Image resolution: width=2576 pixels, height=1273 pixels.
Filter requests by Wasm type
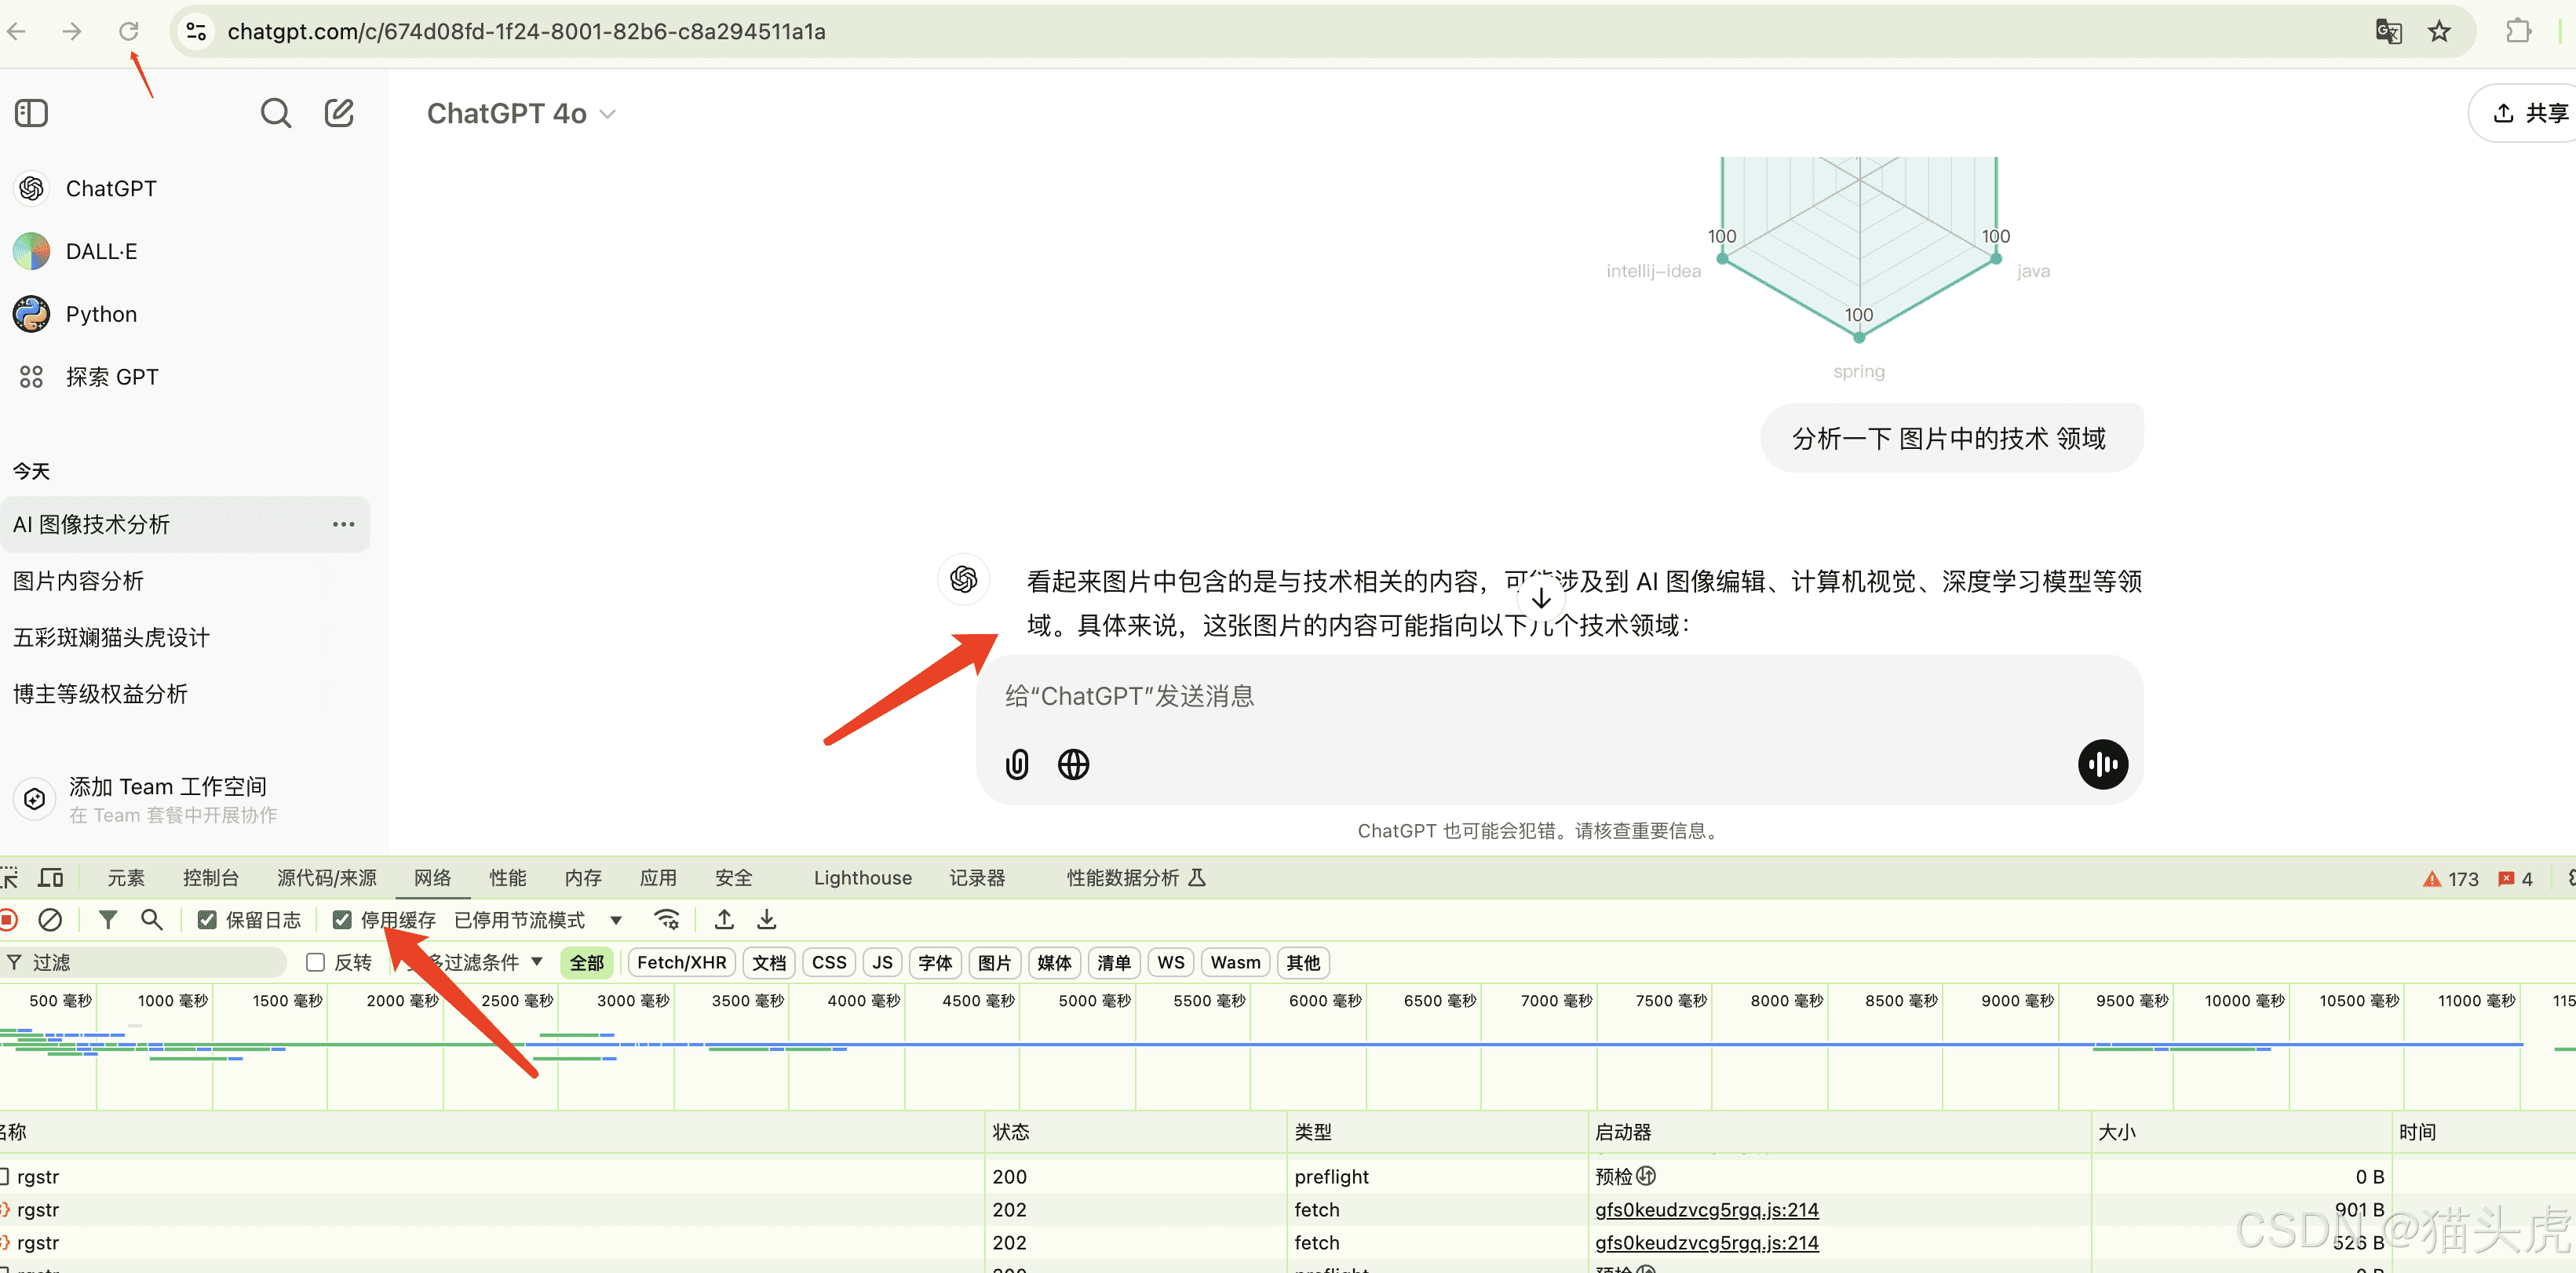[x=1235, y=962]
